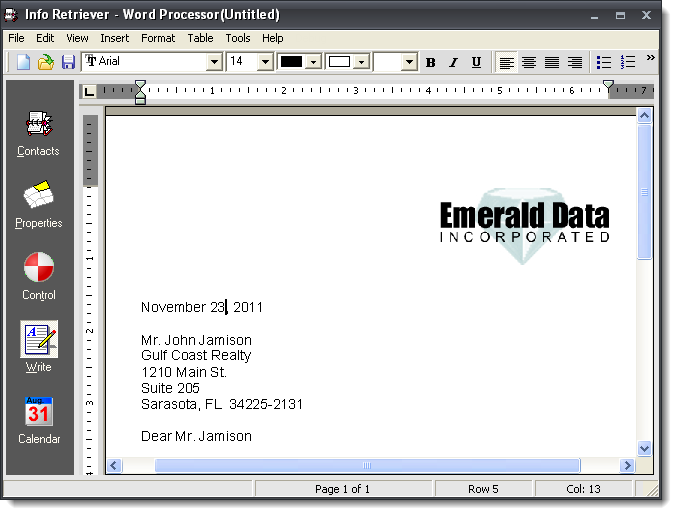Toggle italic formatting

pyautogui.click(x=453, y=62)
